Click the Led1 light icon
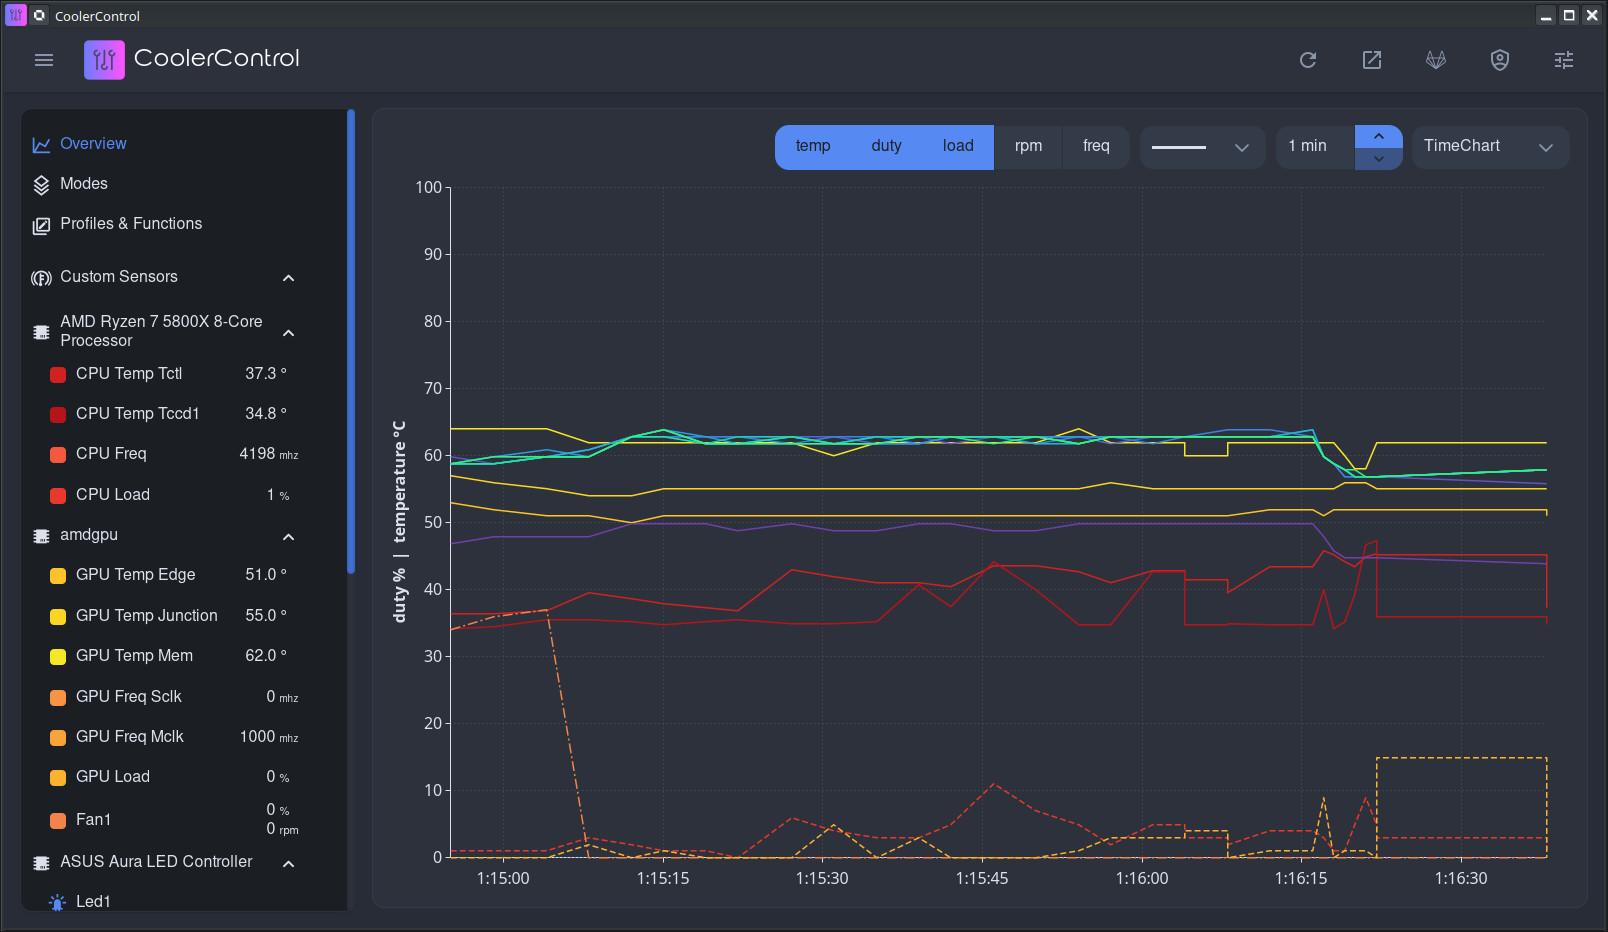This screenshot has height=932, width=1608. tap(58, 902)
